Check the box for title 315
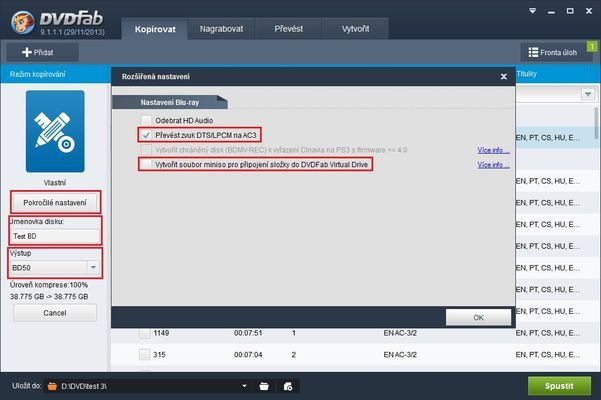Screen dimensions: 601x400 (x=145, y=355)
